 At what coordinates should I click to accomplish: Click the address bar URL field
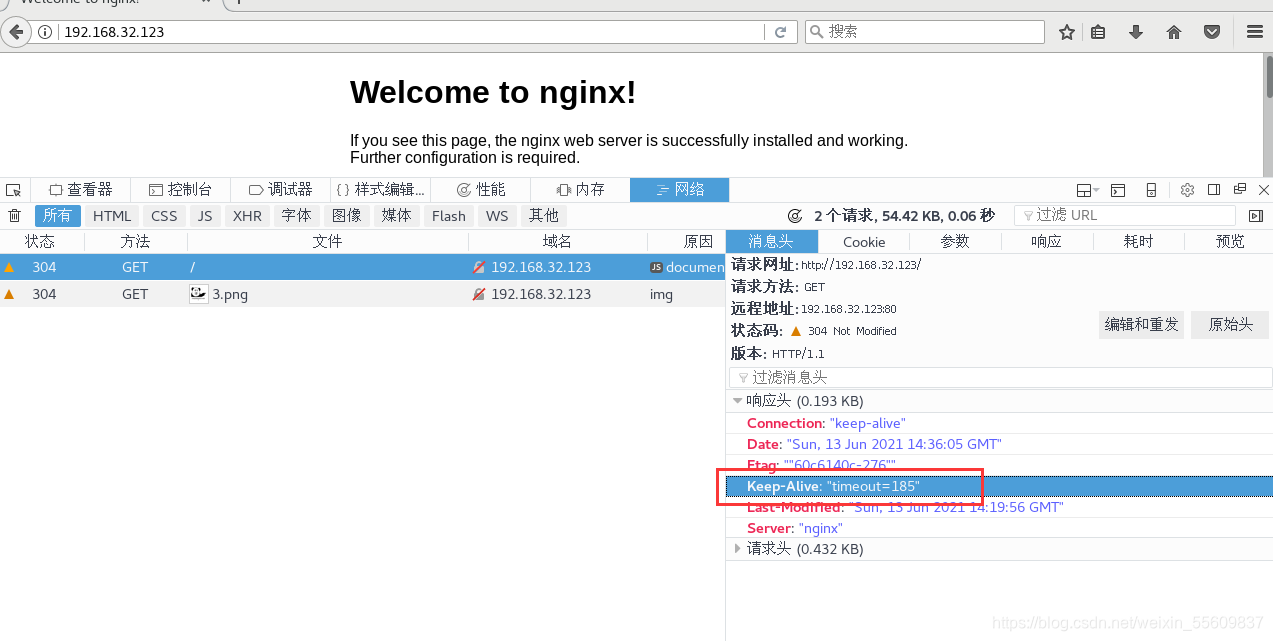[410, 32]
